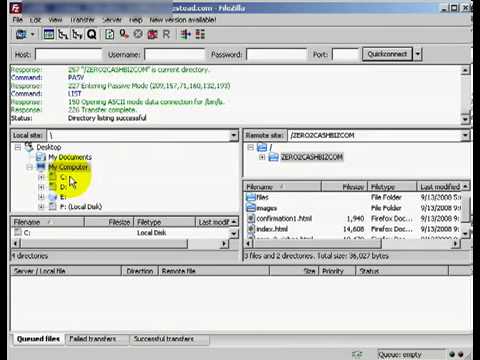Open the Remote site path dropdown
Viewport: 480px width, 360px height.
click(465, 135)
